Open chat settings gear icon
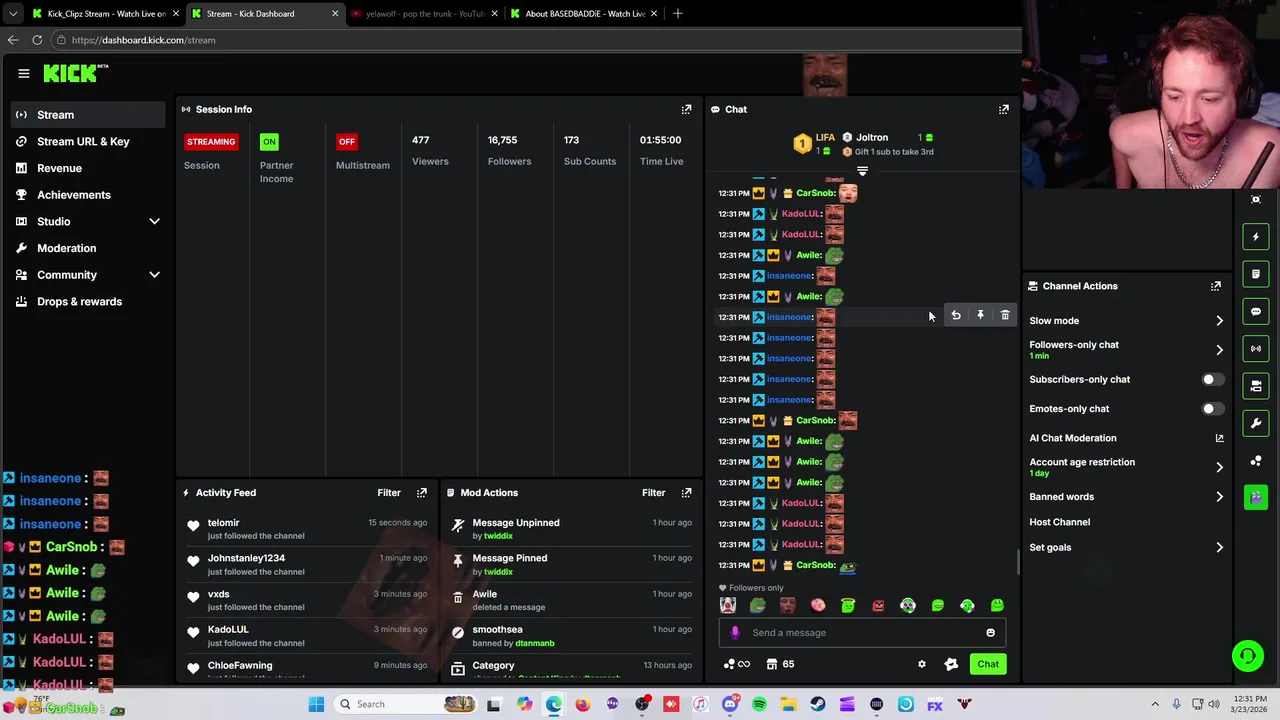Viewport: 1280px width, 720px height. click(x=922, y=664)
